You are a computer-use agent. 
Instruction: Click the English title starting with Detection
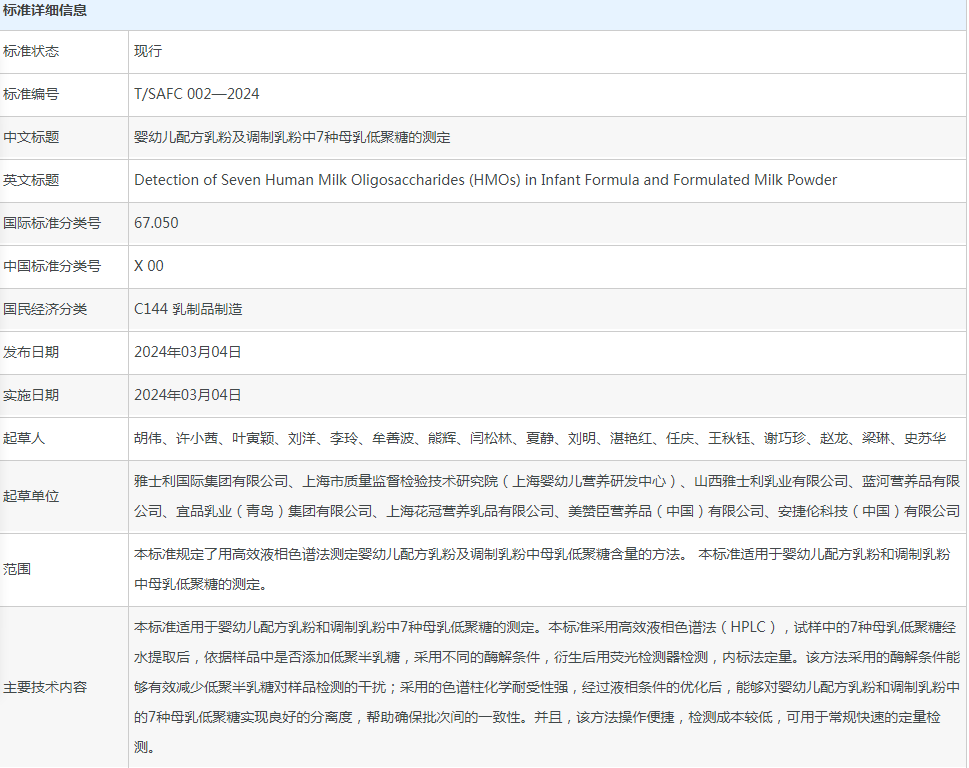coord(485,180)
